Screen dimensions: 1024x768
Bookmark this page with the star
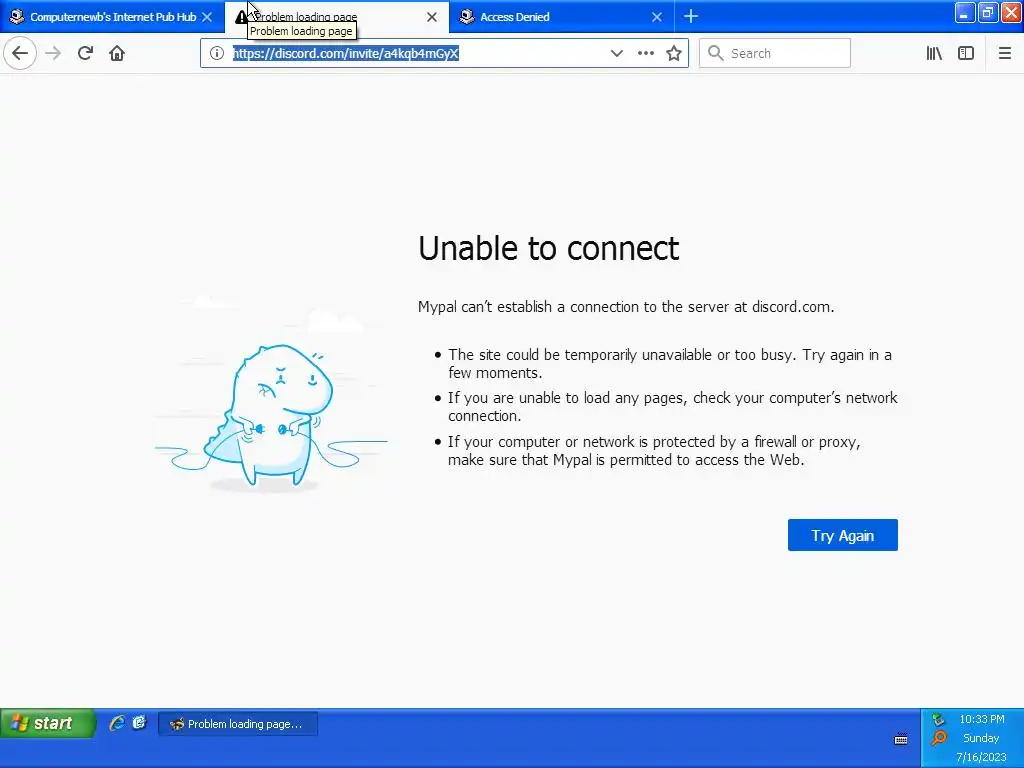pyautogui.click(x=674, y=53)
